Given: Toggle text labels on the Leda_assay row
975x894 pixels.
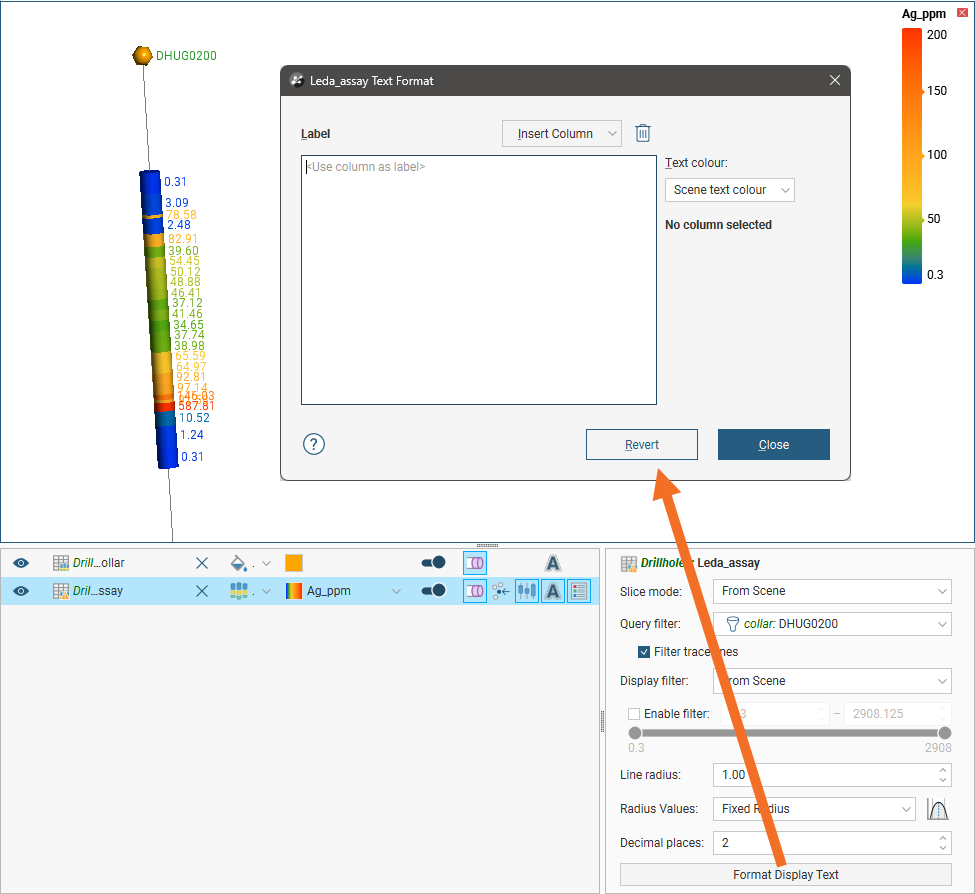Looking at the screenshot, I should 553,591.
